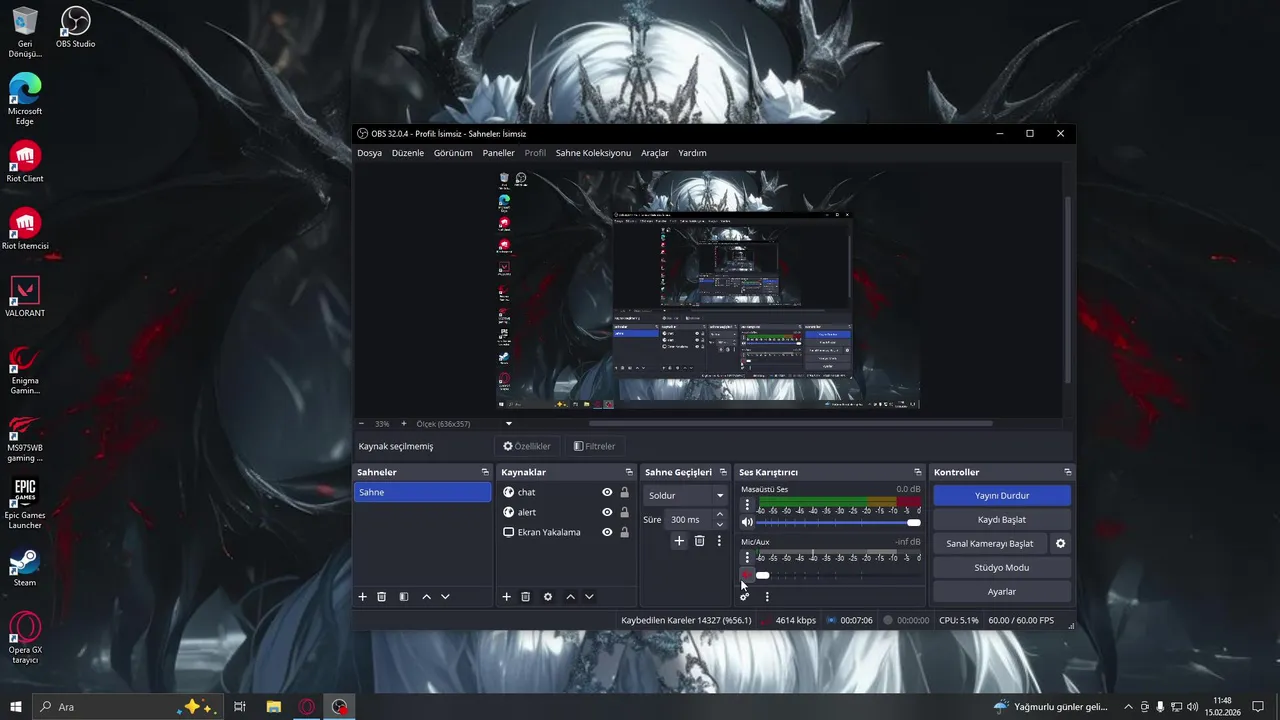Open File Explorer from the taskbar
Viewport: 1280px width, 720px height.
[273, 706]
